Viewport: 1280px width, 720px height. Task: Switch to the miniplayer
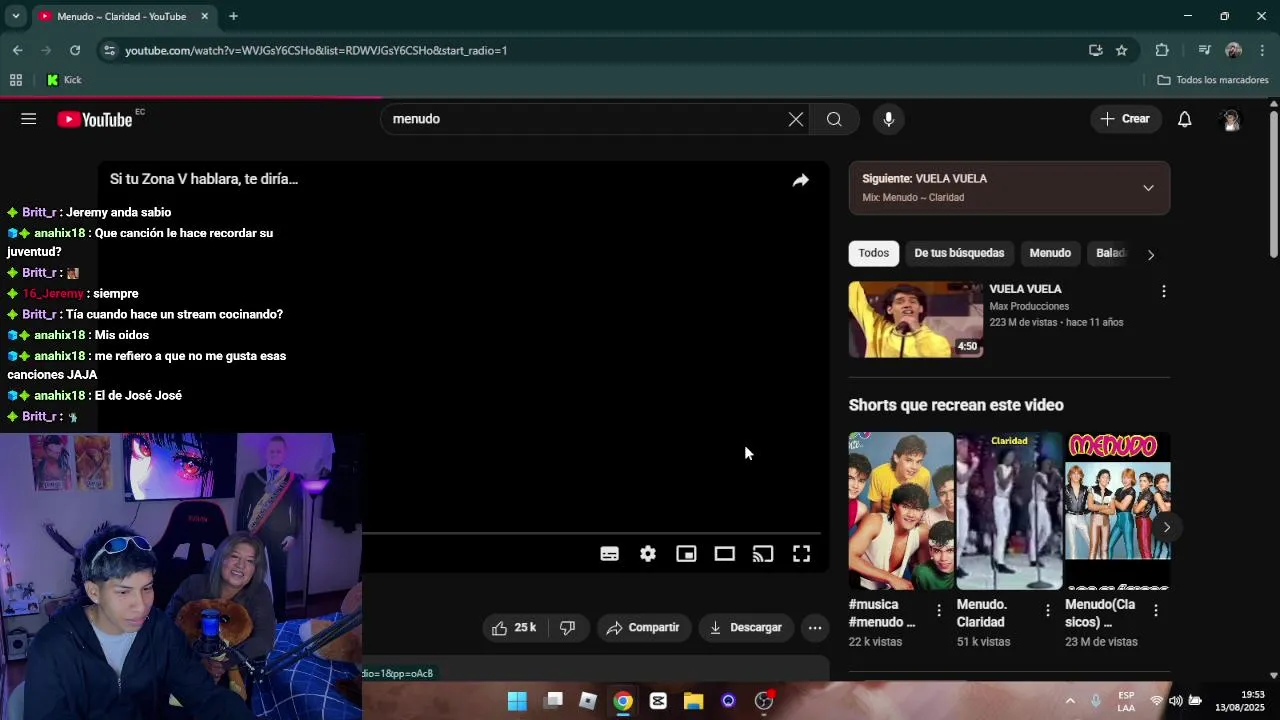(x=686, y=554)
